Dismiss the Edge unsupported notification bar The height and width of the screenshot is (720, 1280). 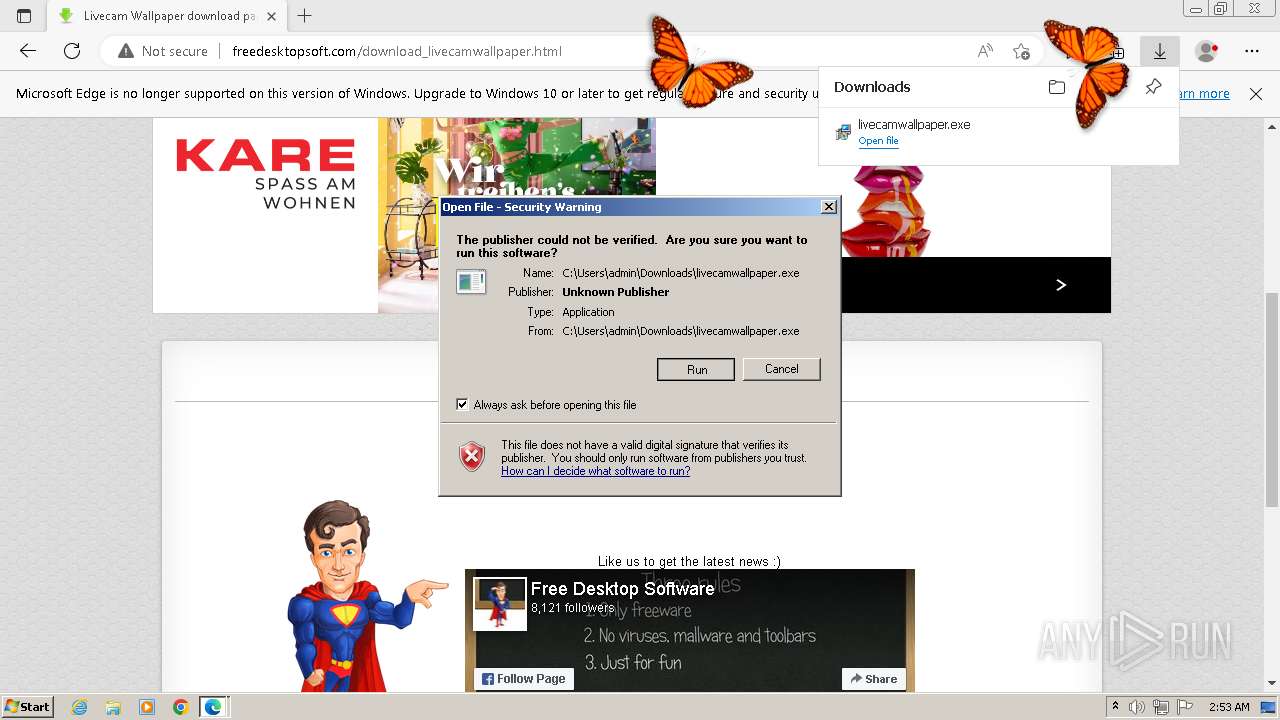pyautogui.click(x=1256, y=94)
